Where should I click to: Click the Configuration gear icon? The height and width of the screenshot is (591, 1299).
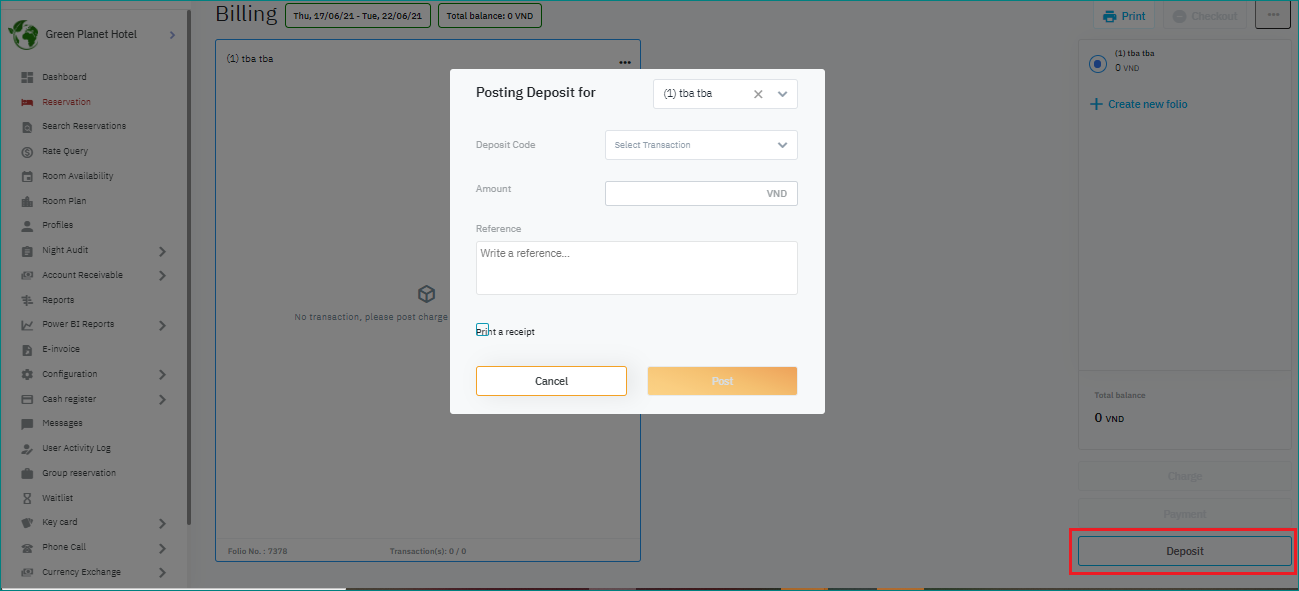27,374
